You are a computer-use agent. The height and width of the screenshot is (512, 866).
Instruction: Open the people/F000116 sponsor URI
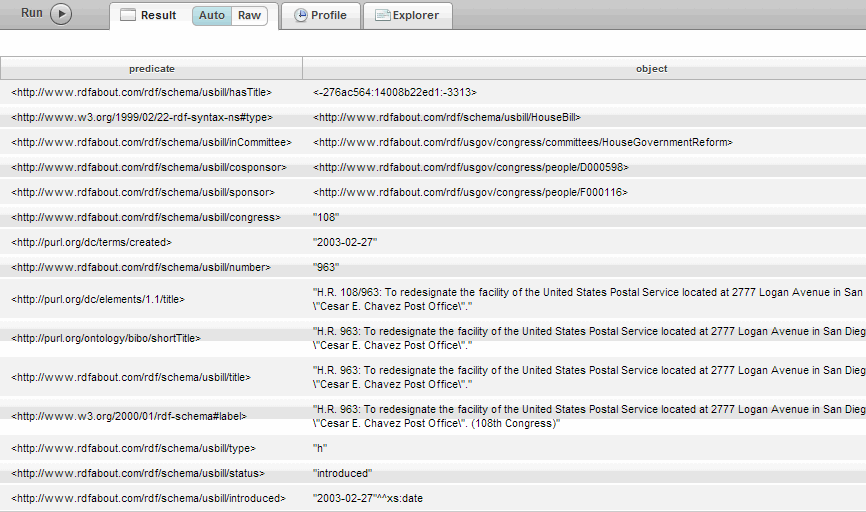470,192
